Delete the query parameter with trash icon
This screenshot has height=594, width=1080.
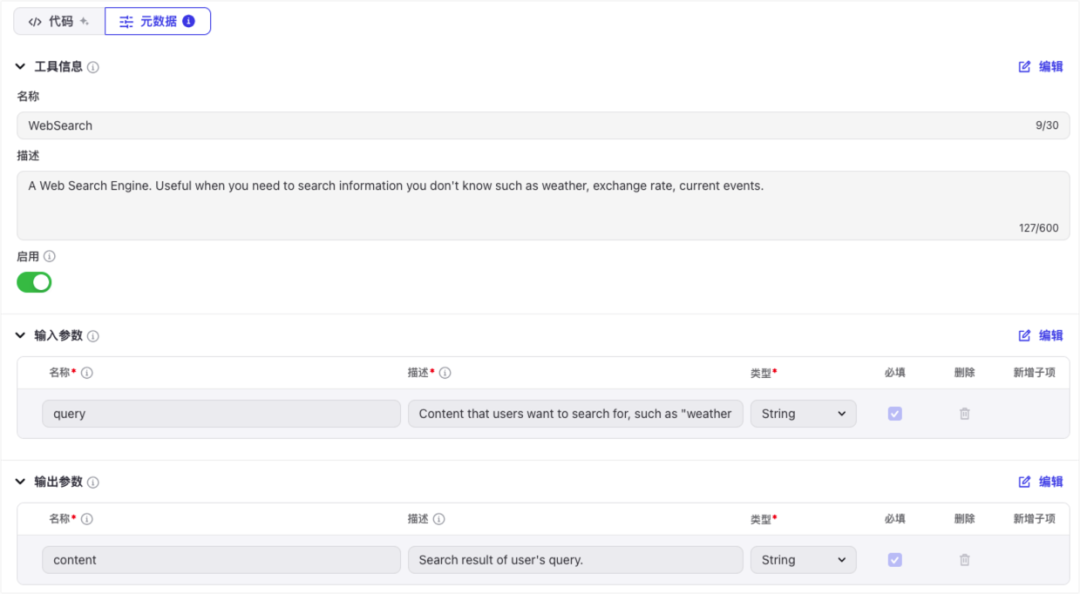click(x=964, y=413)
